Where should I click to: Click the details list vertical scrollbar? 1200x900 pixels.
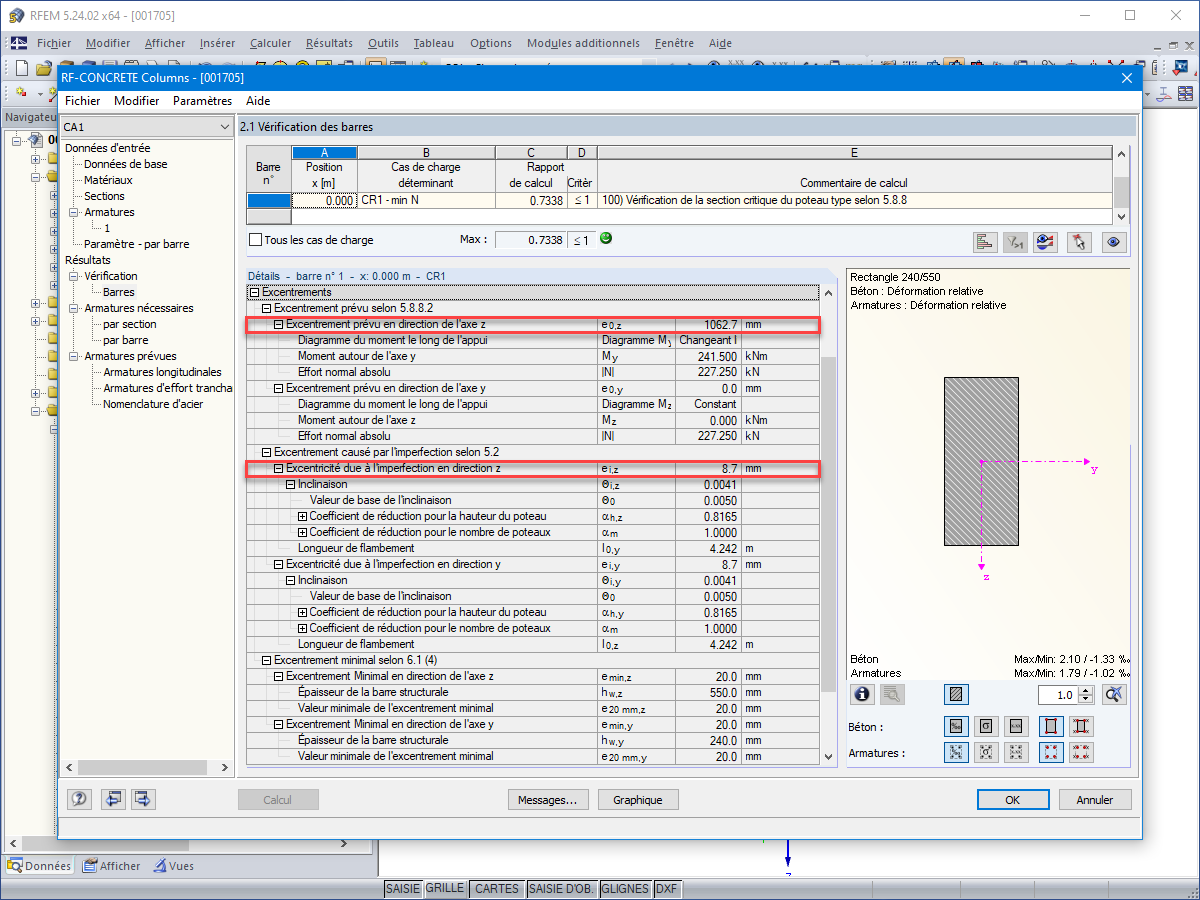pos(827,523)
